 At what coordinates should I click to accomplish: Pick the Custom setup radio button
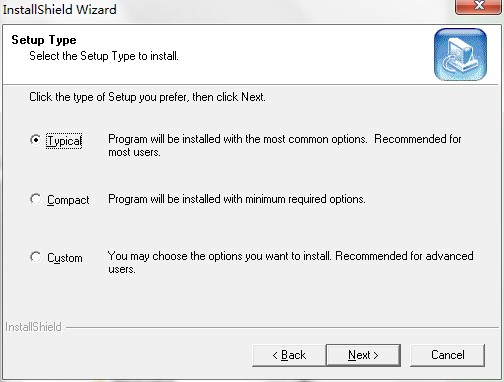(35, 257)
